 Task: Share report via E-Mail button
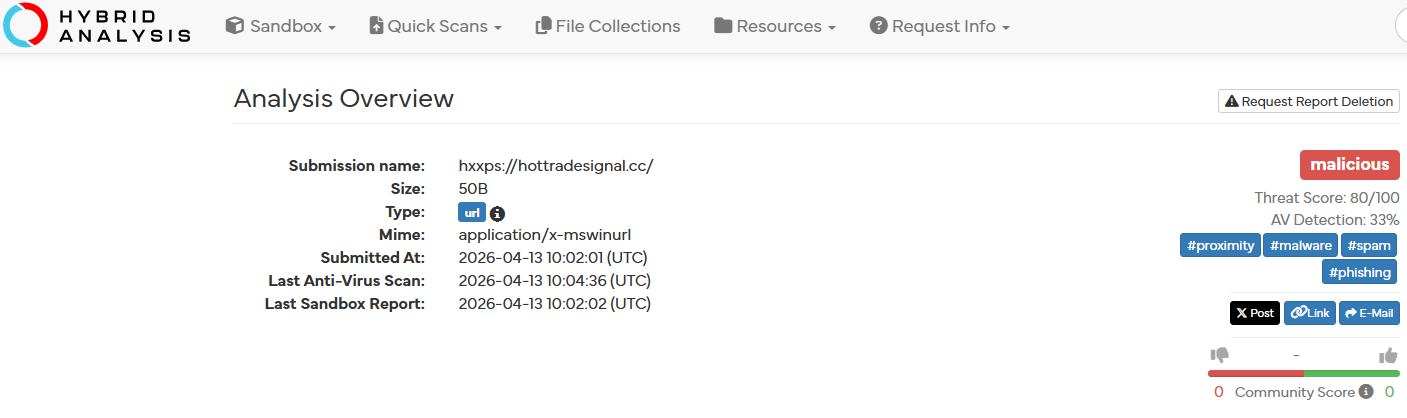pos(1369,313)
